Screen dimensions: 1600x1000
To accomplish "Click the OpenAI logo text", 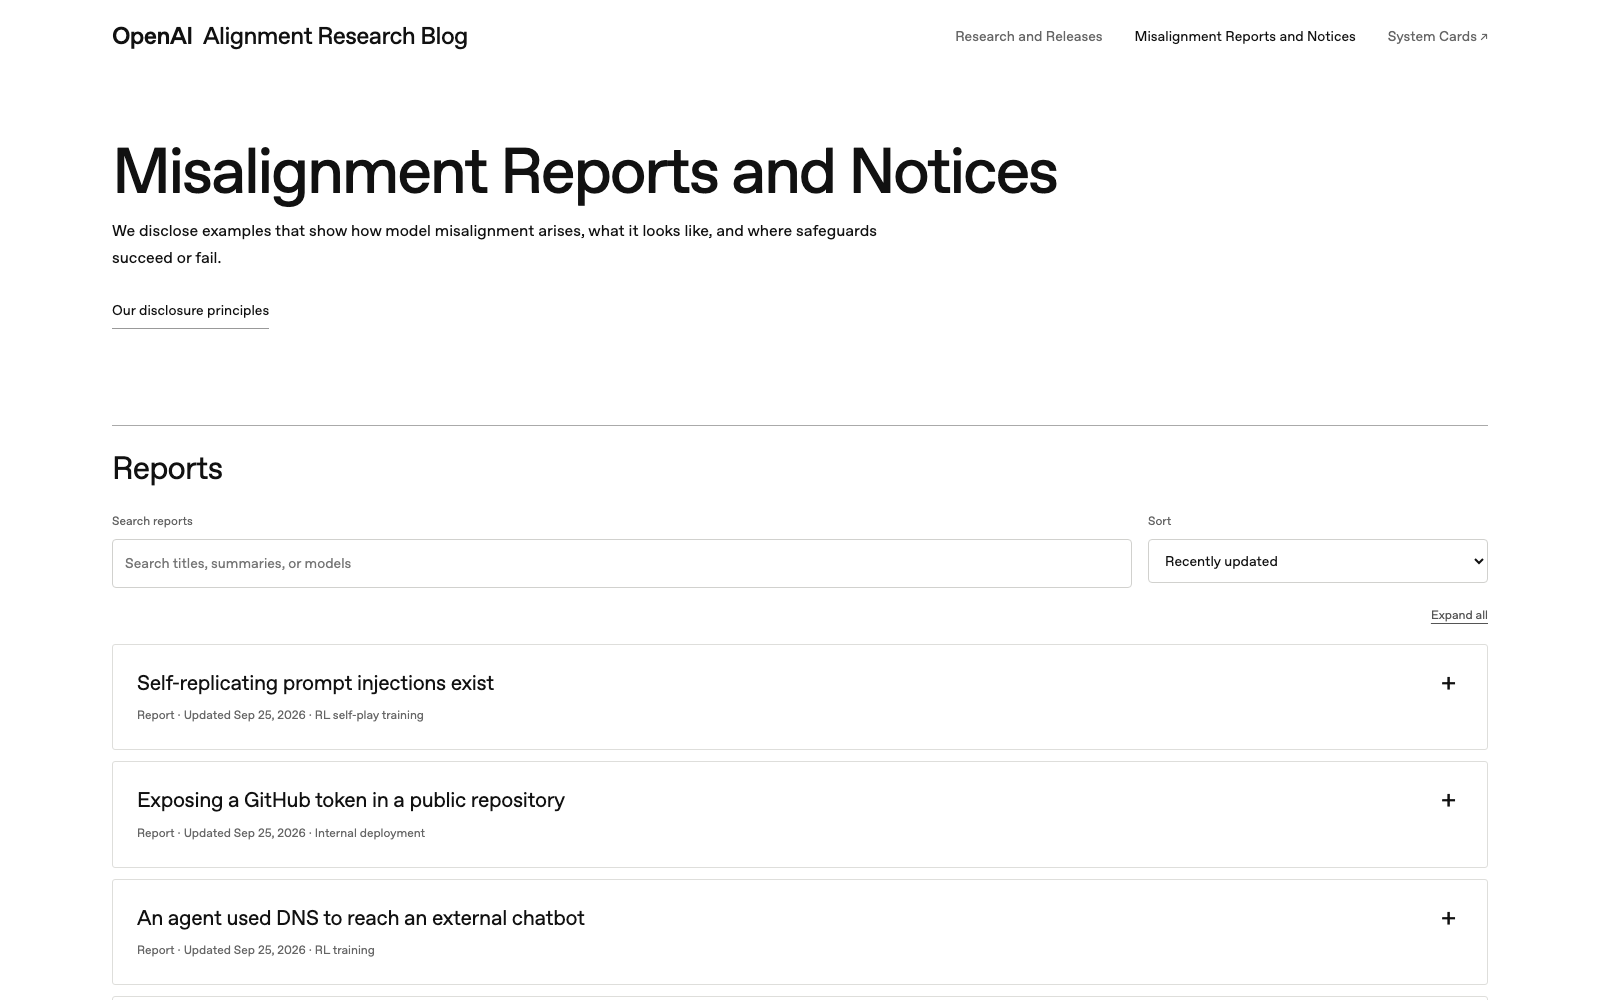I will (x=152, y=36).
